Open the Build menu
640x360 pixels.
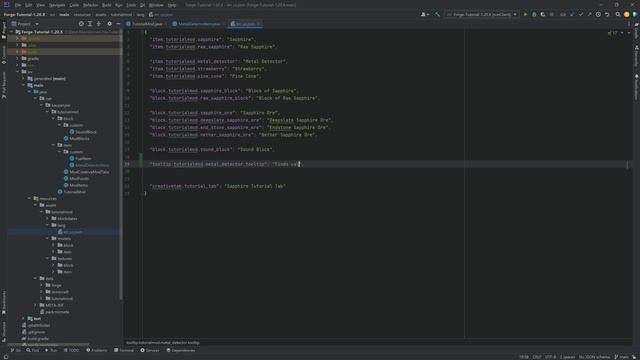[107, 5]
